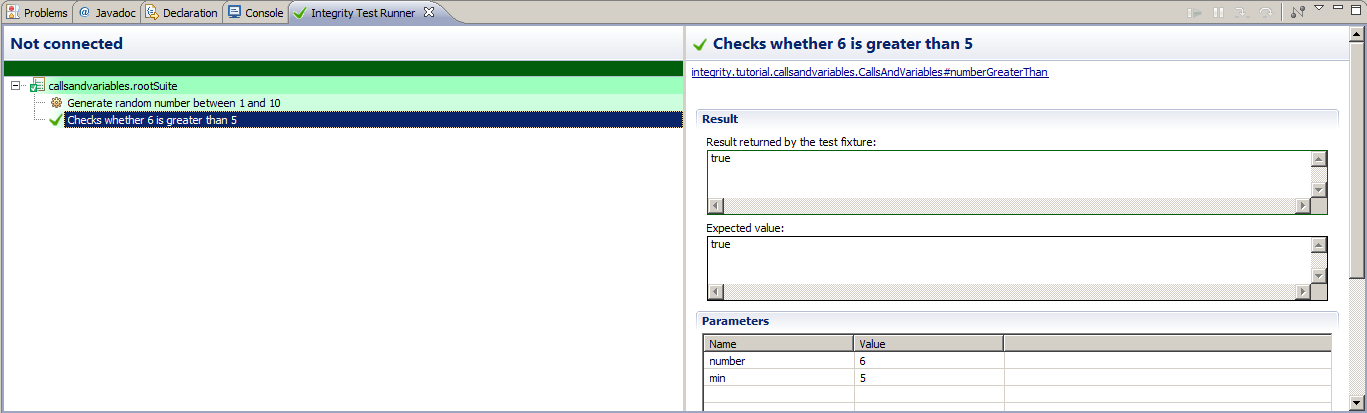The height and width of the screenshot is (413, 1367).
Task: Click the gear icon beside Generate random number
Action: pyautogui.click(x=56, y=103)
